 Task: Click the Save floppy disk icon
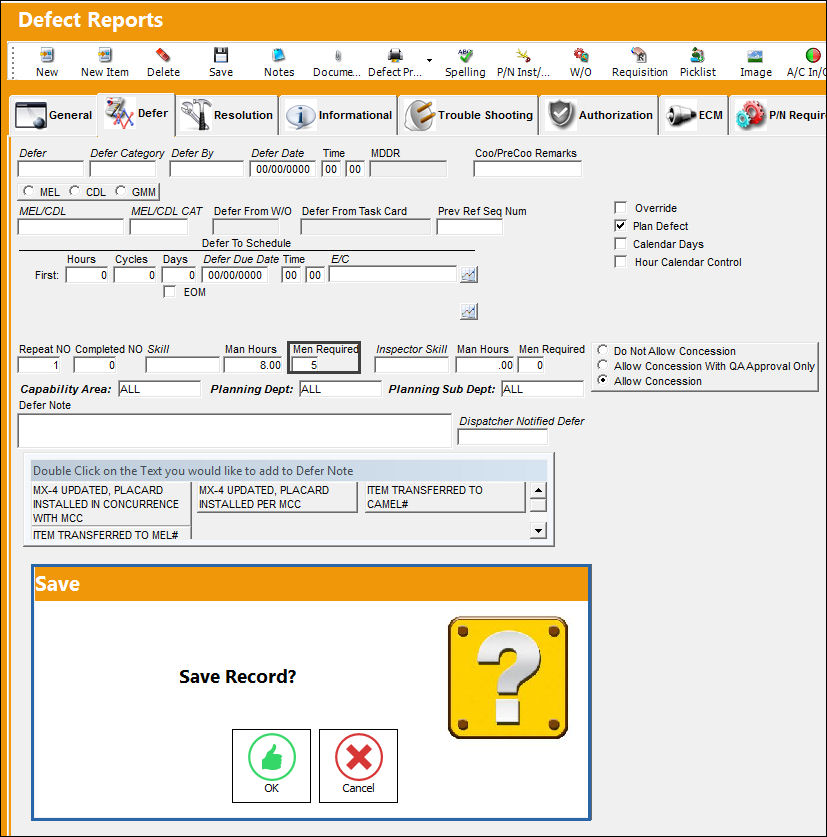click(220, 55)
